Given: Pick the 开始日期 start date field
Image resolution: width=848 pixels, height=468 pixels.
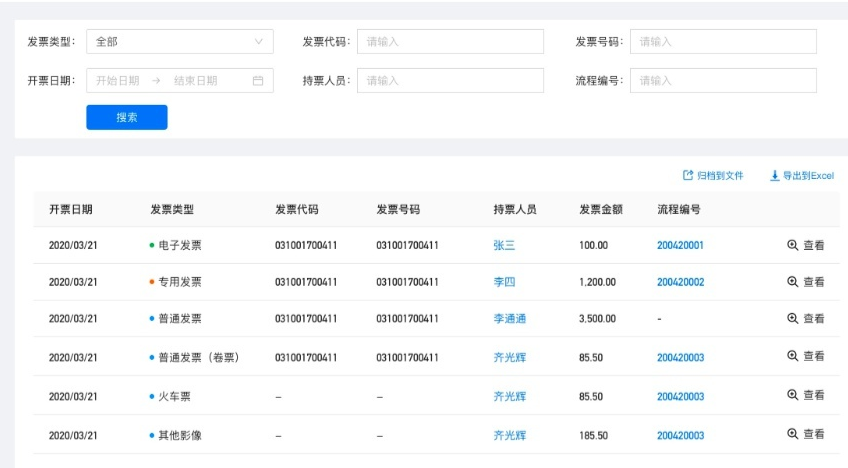Looking at the screenshot, I should pos(117,81).
